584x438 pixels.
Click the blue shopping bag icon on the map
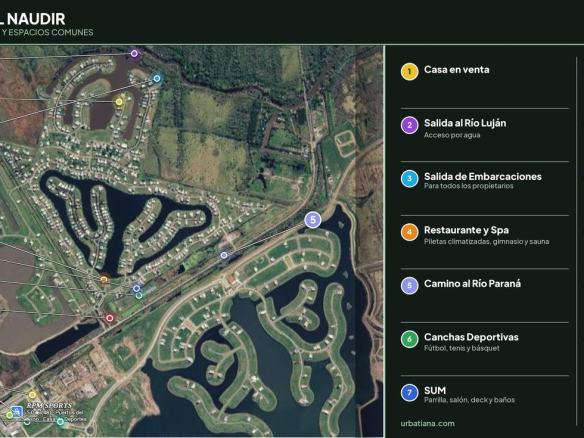pyautogui.click(x=16, y=412)
